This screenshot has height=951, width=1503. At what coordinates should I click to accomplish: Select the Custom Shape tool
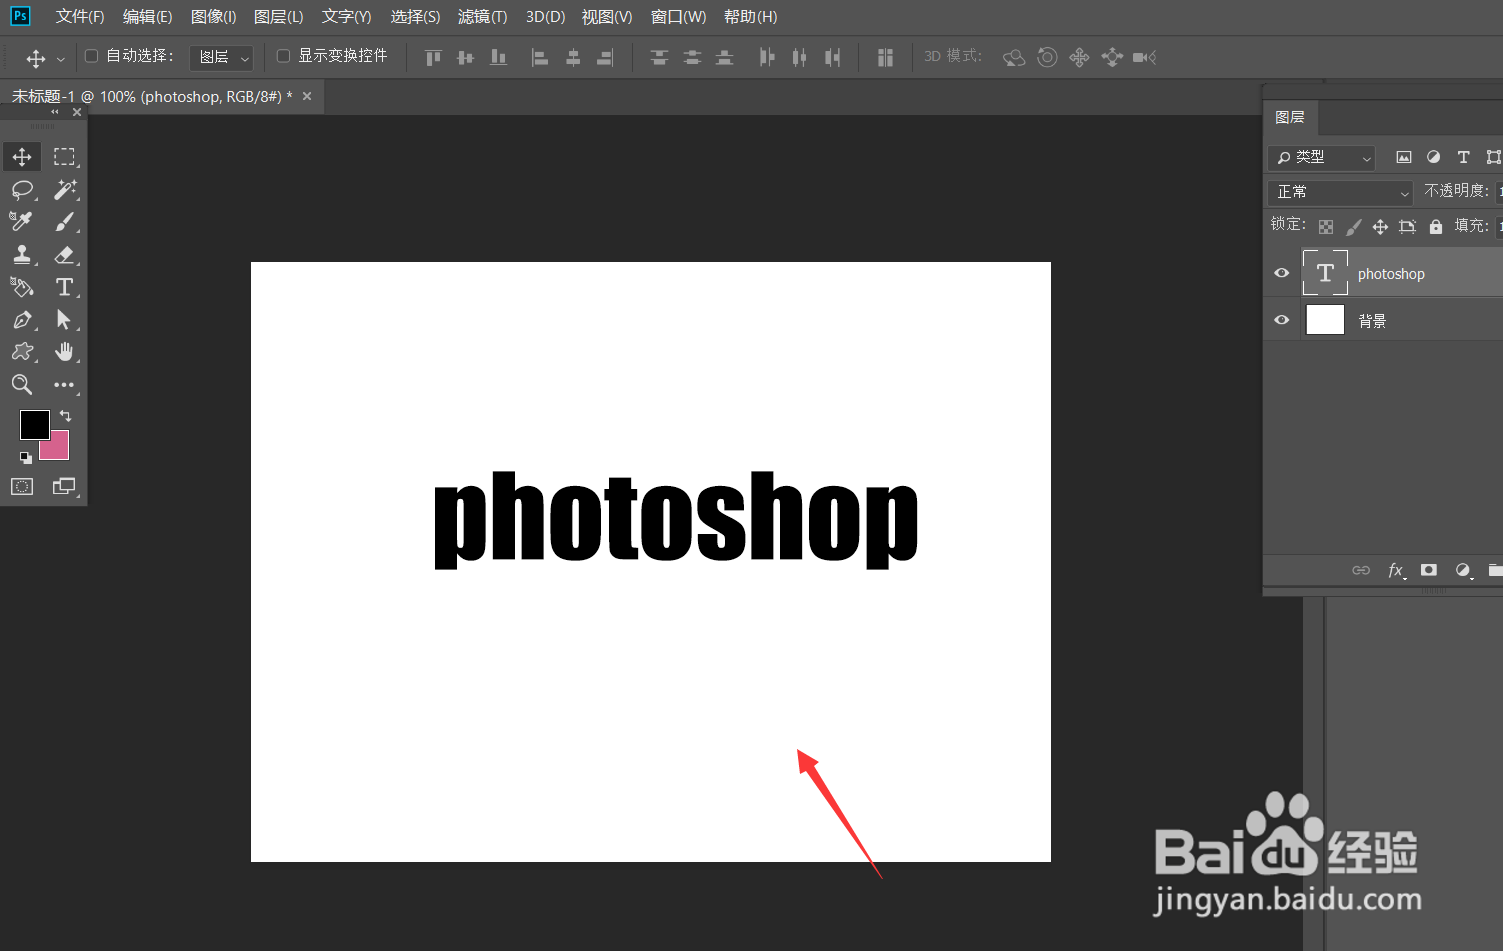coord(22,352)
